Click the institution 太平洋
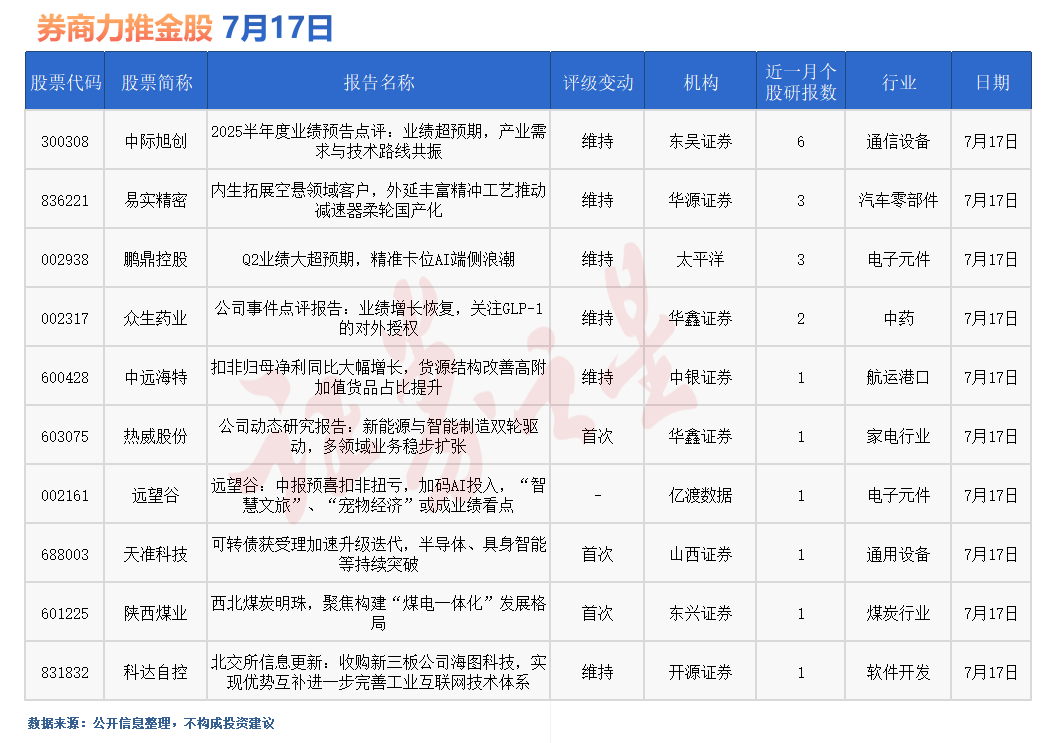 (x=700, y=259)
